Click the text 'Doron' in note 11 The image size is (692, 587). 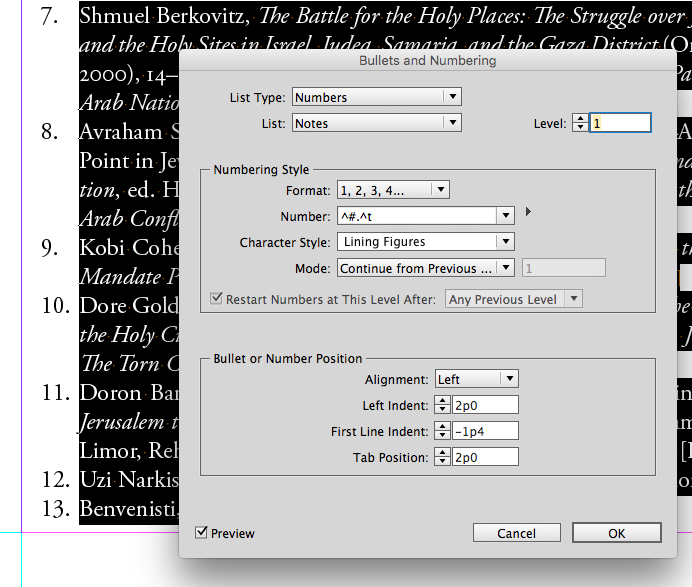tap(111, 392)
